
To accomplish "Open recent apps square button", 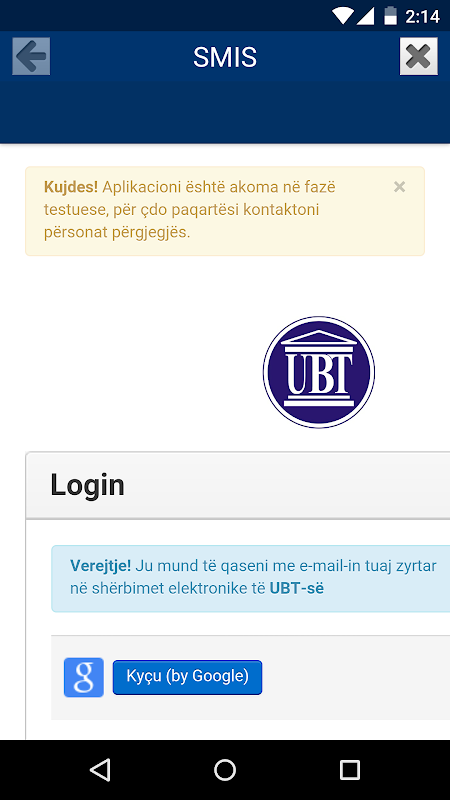I will tap(350, 769).
